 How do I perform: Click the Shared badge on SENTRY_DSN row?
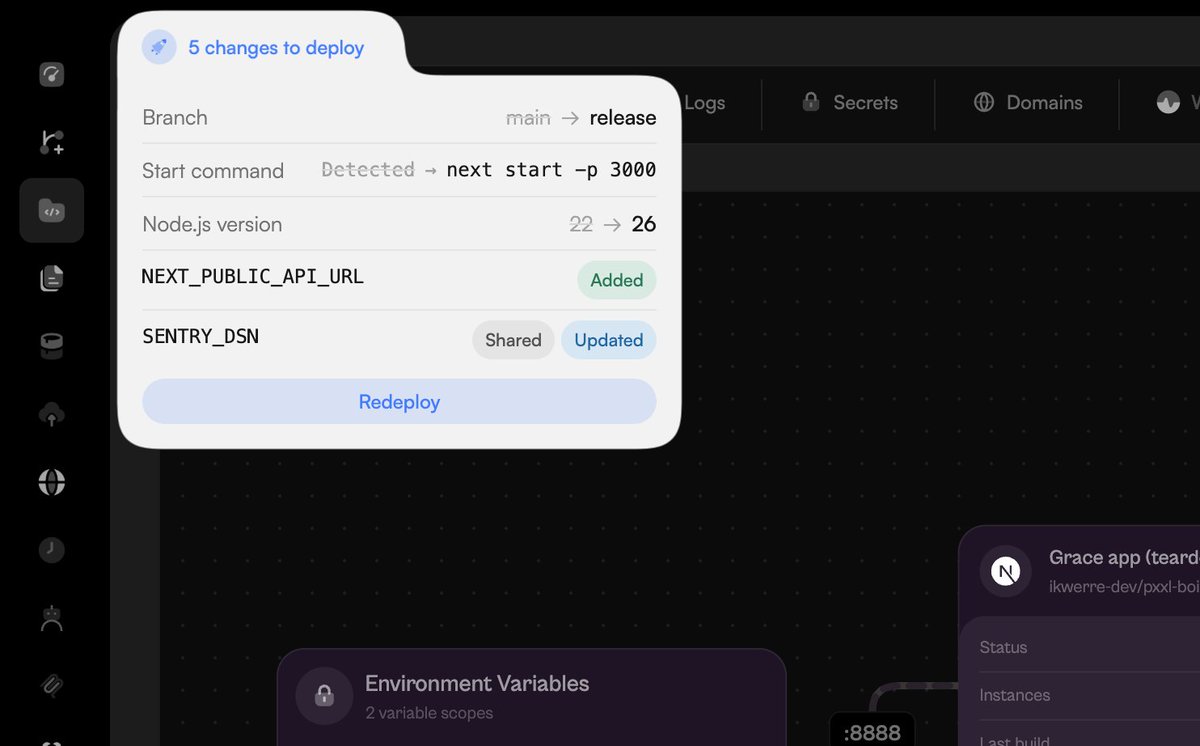pyautogui.click(x=513, y=340)
